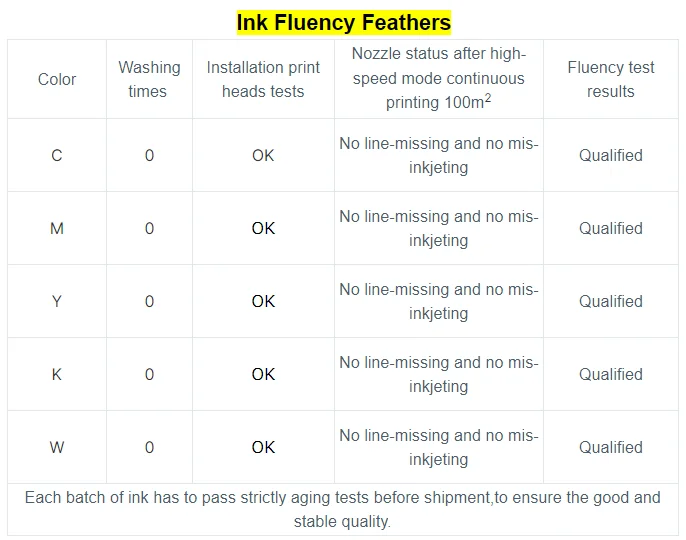The image size is (686, 540).
Task: Click the 'Ink Fluency Feathers' highlighted title
Action: coord(343,22)
